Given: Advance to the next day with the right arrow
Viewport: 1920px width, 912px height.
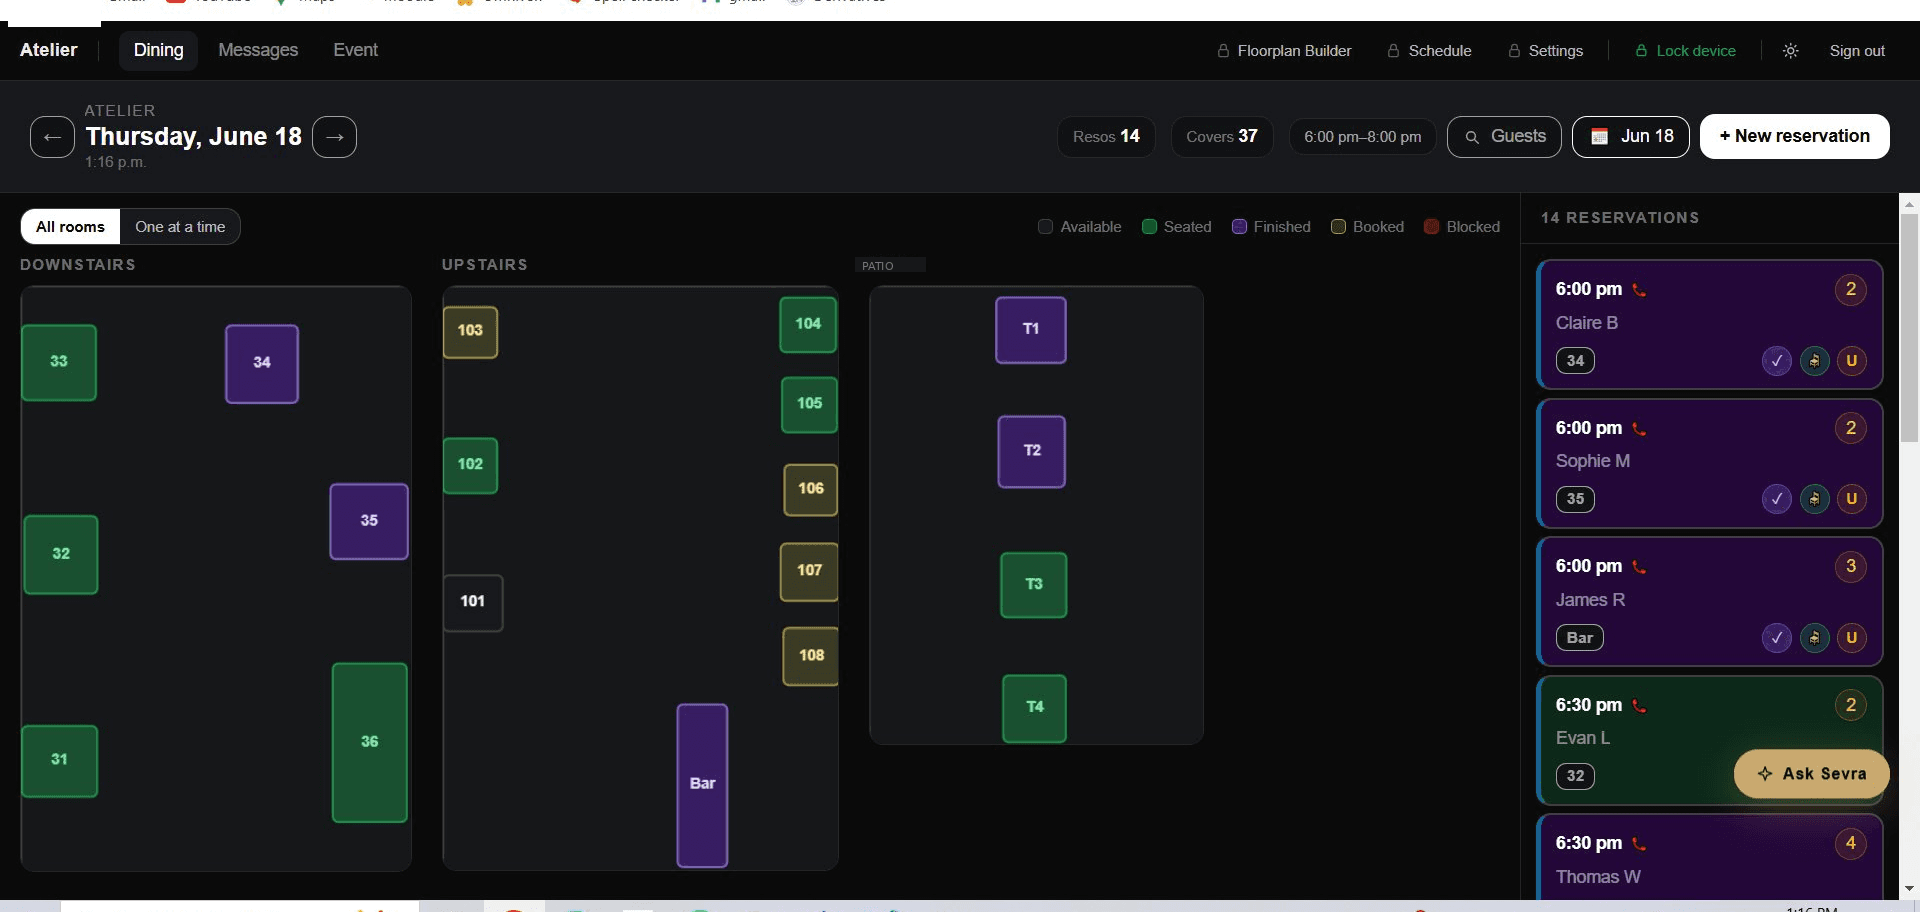Looking at the screenshot, I should coord(334,136).
